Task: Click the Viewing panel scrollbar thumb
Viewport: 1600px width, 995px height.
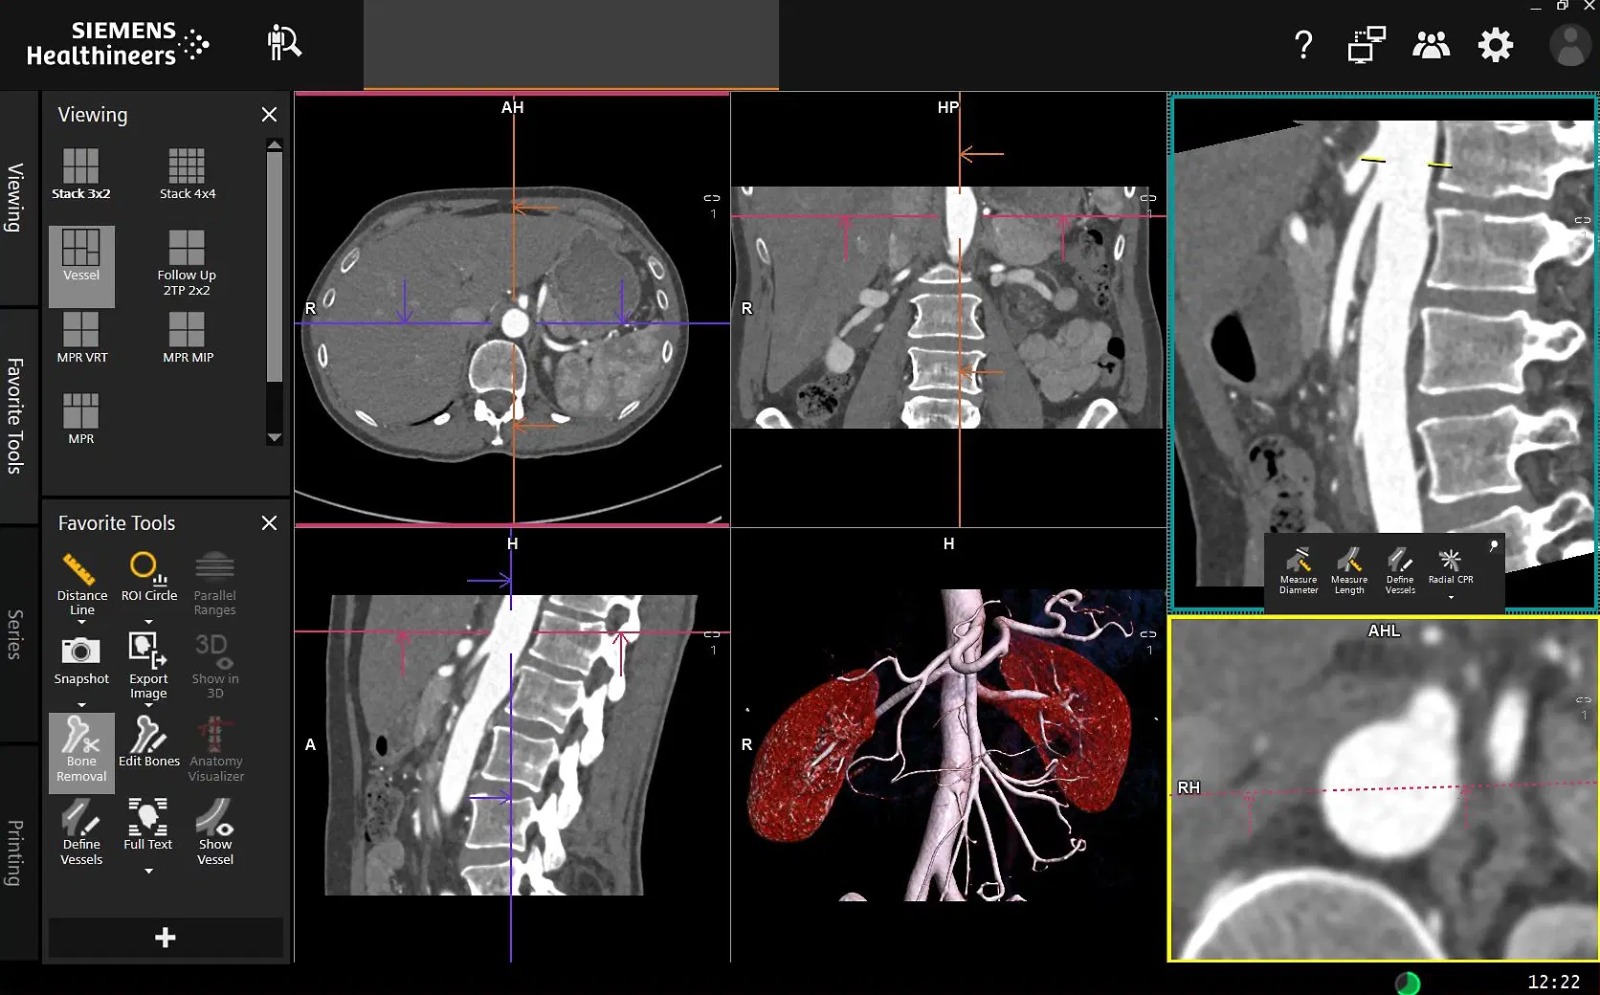Action: [274, 267]
